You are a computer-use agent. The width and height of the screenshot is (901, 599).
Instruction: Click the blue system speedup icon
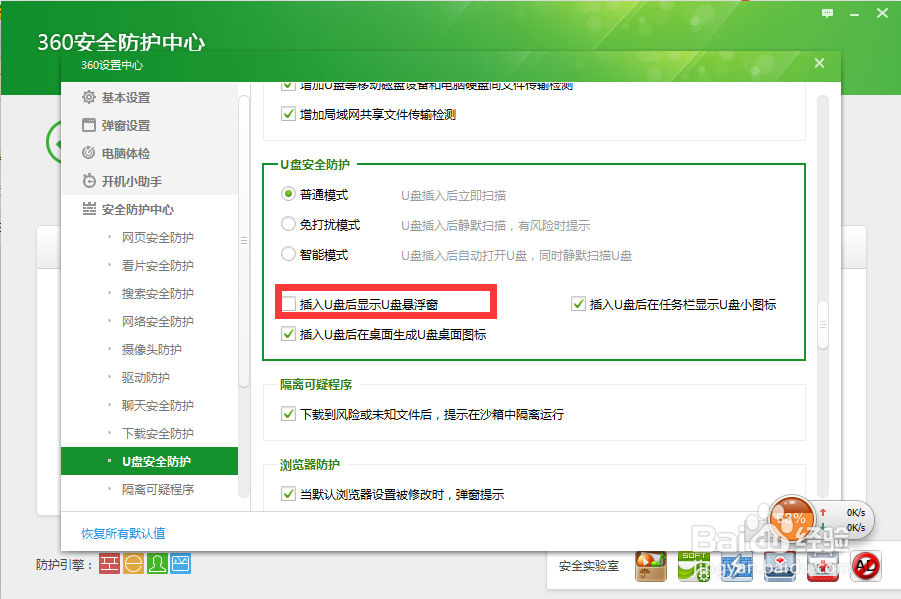click(736, 565)
